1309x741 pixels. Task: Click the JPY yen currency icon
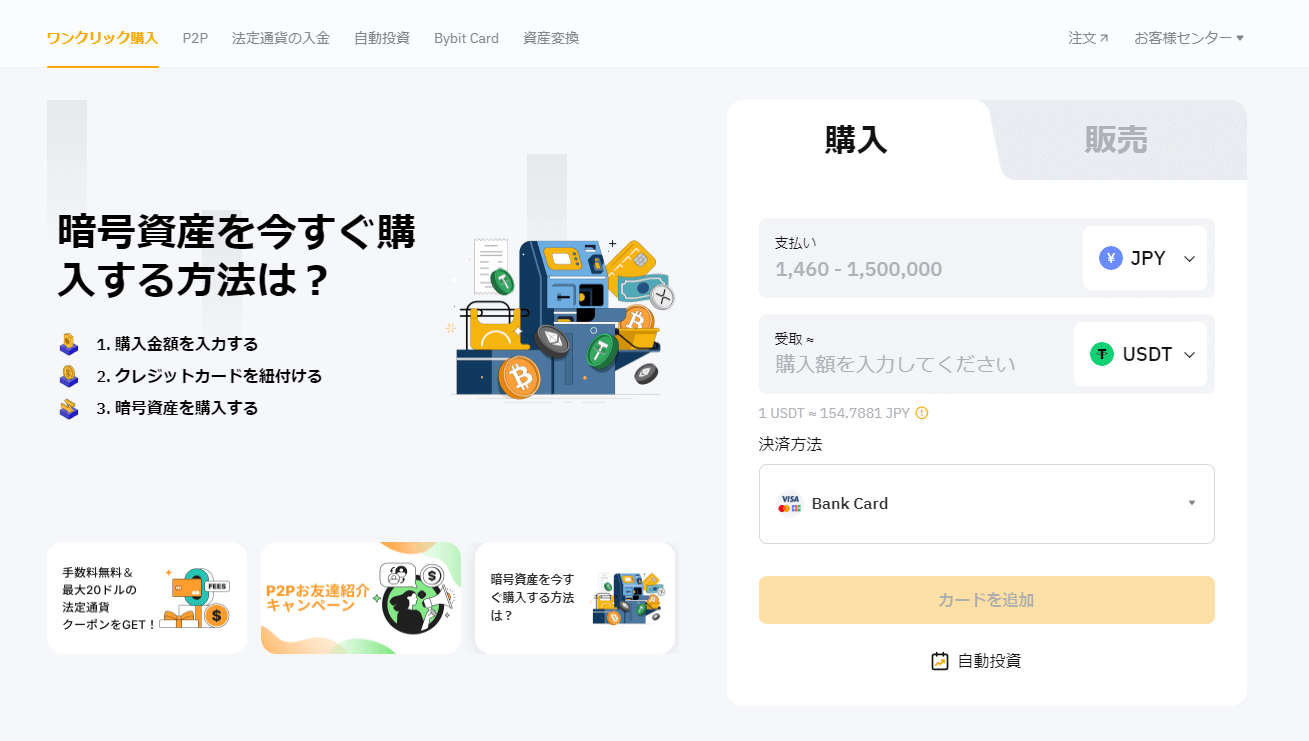coord(1111,258)
